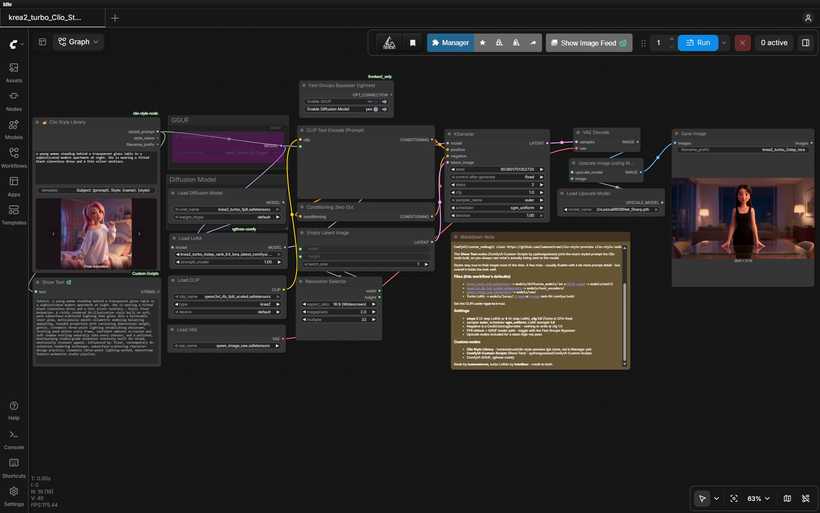Image resolution: width=820 pixels, height=513 pixels.
Task: Cancel current run with red X
Action: 742,43
